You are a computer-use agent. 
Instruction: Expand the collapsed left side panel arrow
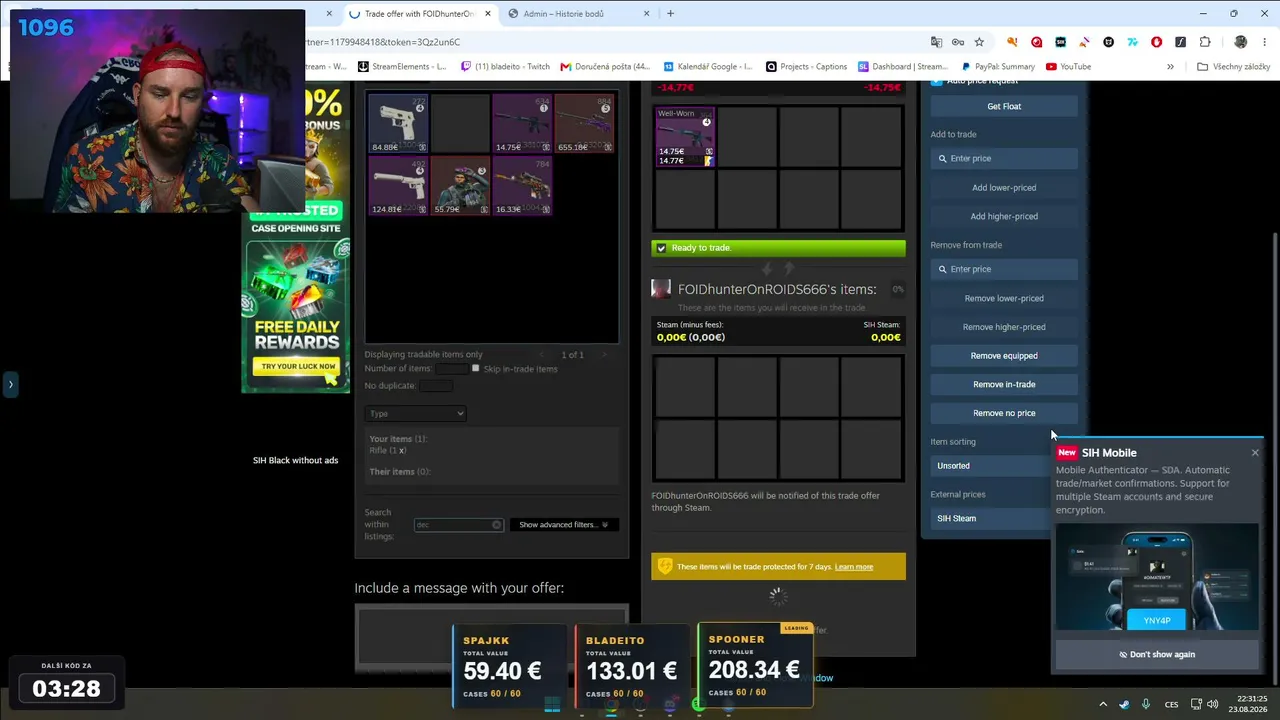pyautogui.click(x=10, y=384)
